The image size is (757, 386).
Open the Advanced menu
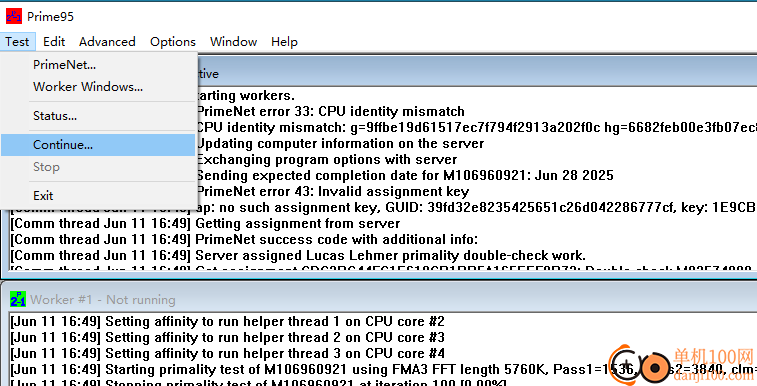tap(107, 42)
